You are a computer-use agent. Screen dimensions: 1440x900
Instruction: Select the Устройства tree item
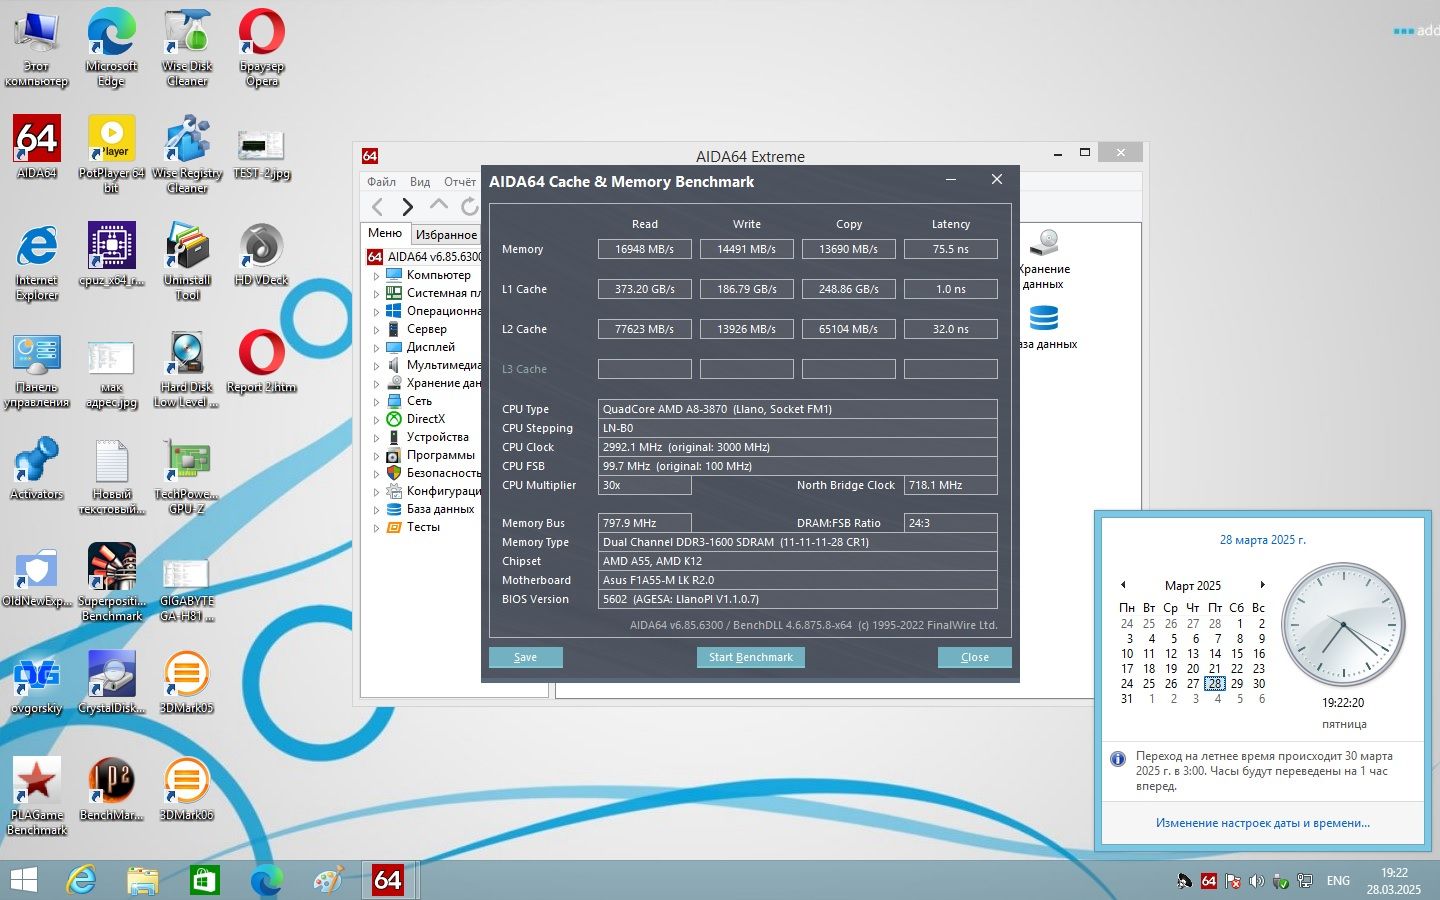pyautogui.click(x=437, y=437)
